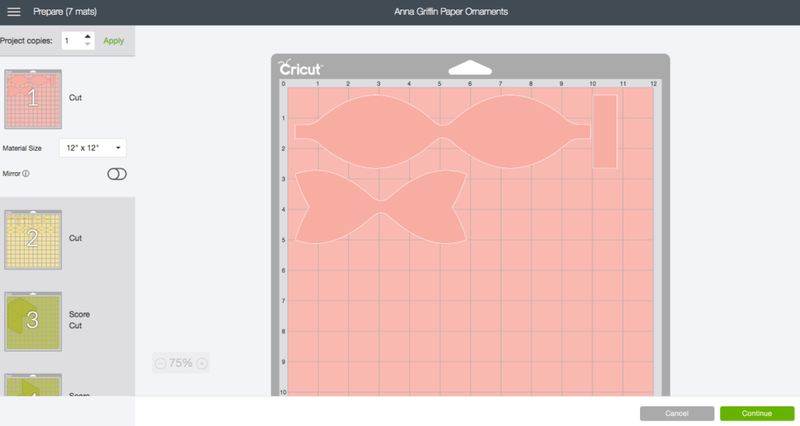
Task: Open the Material Size dropdown
Action: pos(93,148)
